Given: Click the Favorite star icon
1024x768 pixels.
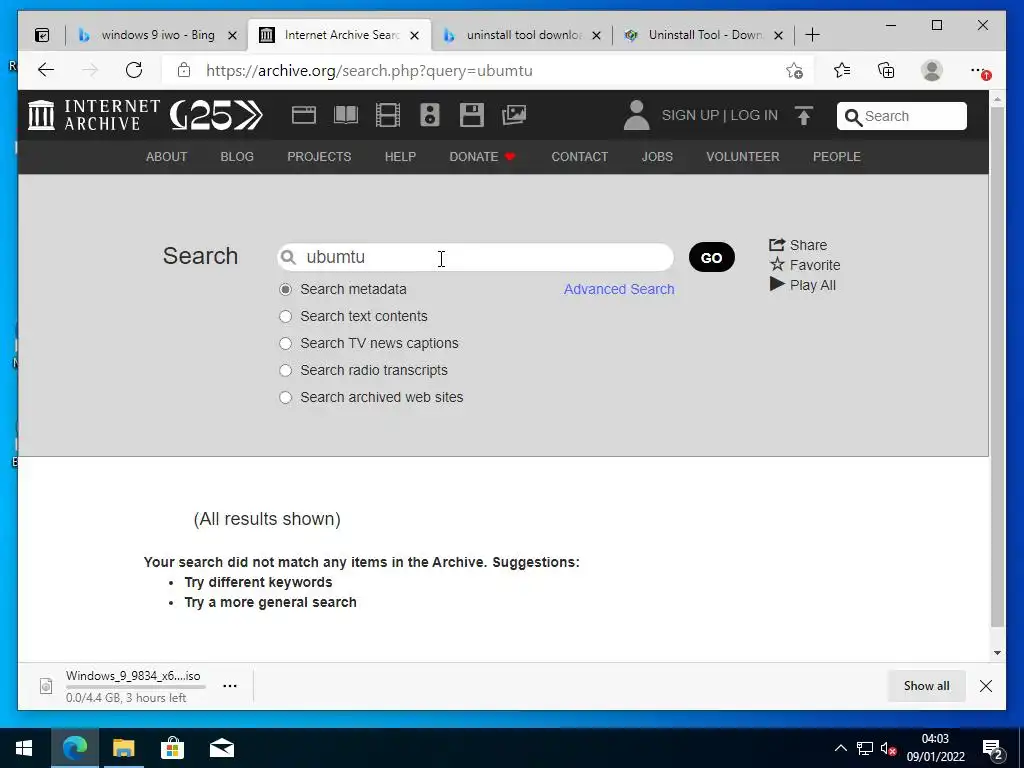Looking at the screenshot, I should 777,264.
